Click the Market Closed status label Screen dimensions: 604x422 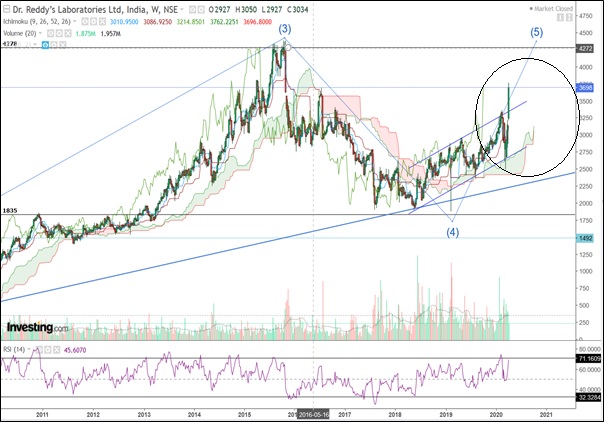(x=551, y=8)
